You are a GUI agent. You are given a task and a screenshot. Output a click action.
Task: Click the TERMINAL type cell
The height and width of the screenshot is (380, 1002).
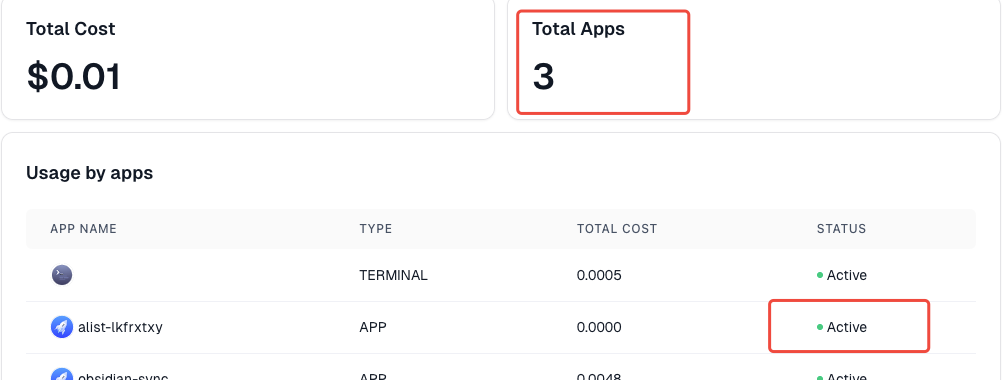pyautogui.click(x=393, y=275)
